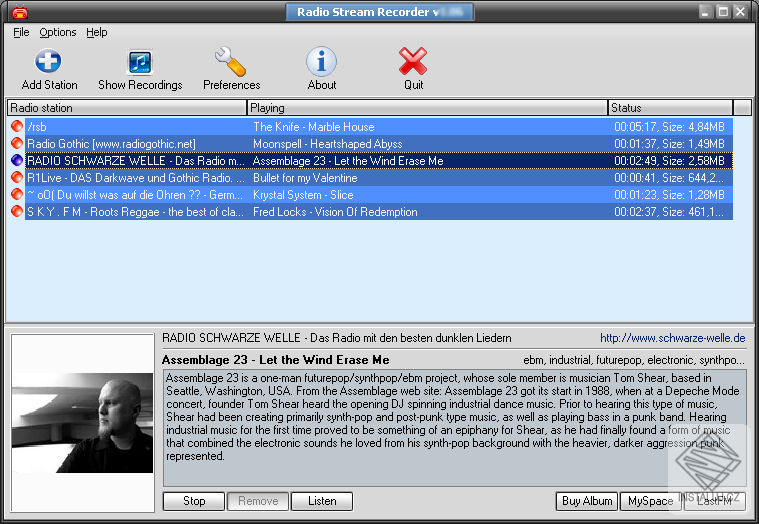Screen dimensions: 759x524
Task: Click the 00:01:23, Size: 1,28MB status cell
Action: tap(669, 195)
